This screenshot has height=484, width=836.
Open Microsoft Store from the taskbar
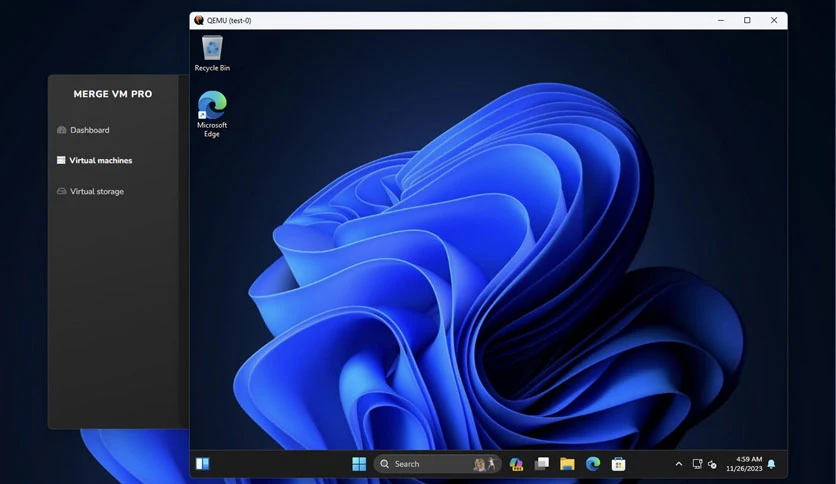pos(618,464)
